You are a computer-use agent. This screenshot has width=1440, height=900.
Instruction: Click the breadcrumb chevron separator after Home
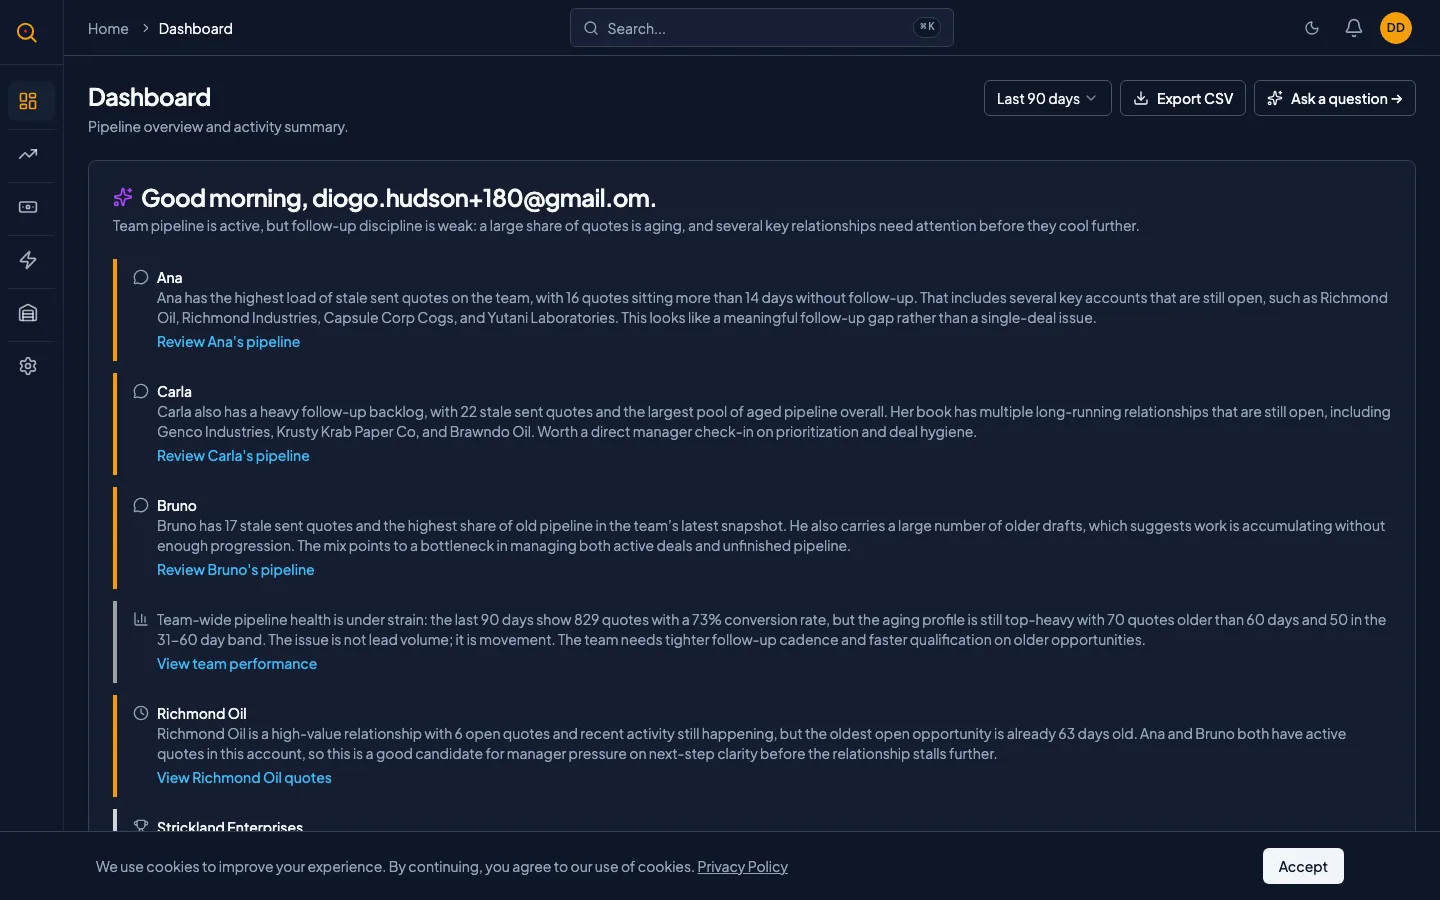coord(145,29)
